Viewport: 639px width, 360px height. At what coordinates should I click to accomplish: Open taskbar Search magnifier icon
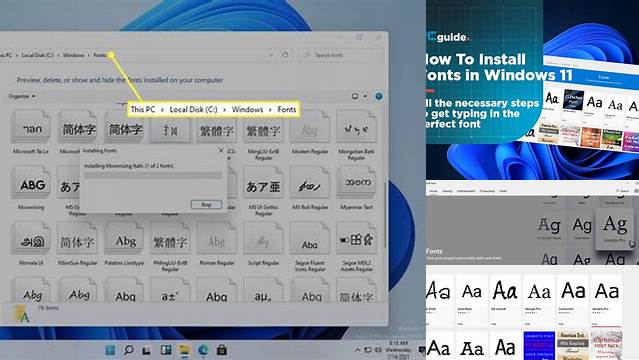(x=128, y=350)
